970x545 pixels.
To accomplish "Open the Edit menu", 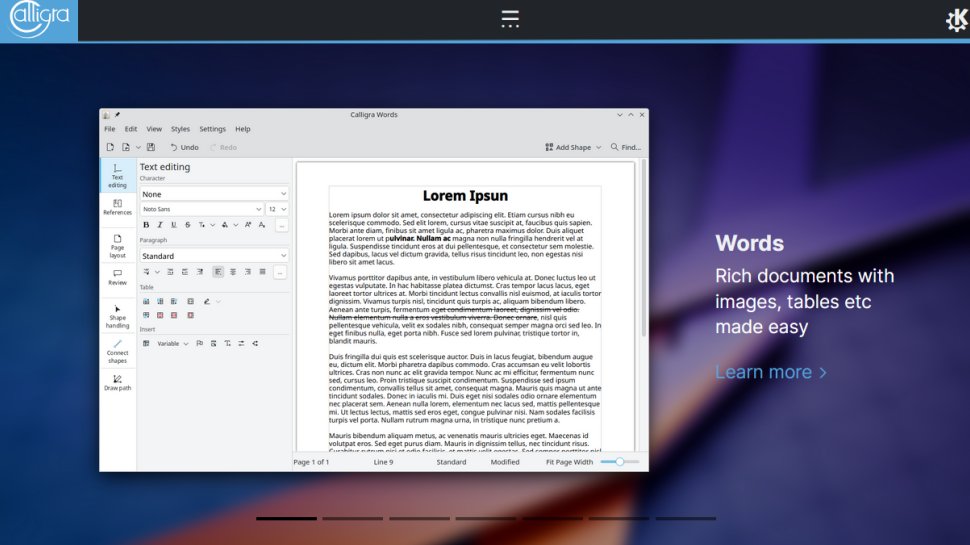I will (131, 129).
